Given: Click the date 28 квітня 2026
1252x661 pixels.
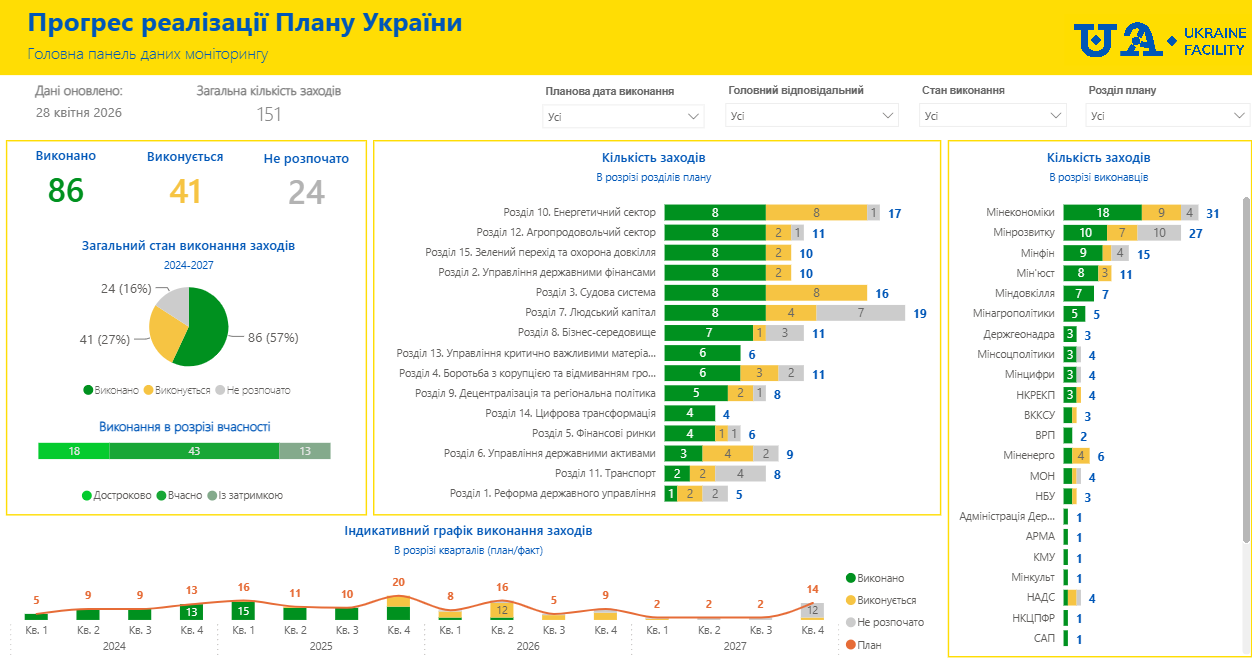Looking at the screenshot, I should click(x=79, y=112).
